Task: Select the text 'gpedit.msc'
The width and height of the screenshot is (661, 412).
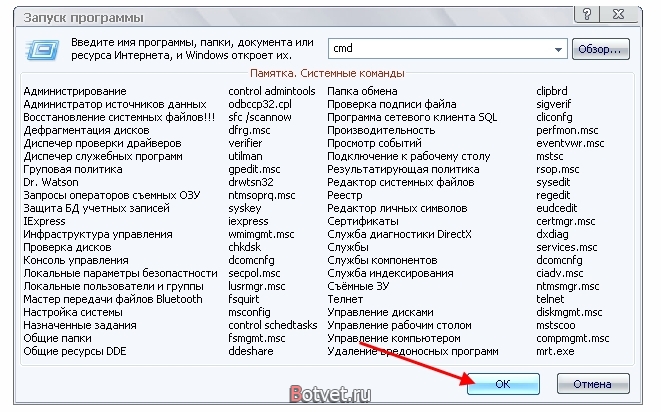Action: [255, 170]
